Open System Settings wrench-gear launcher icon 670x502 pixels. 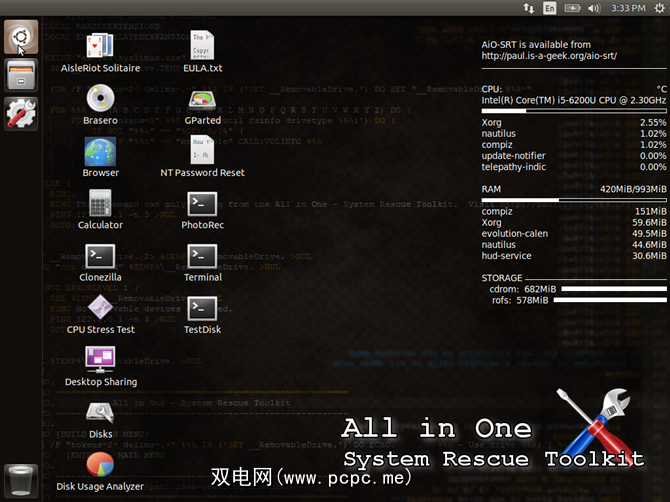(x=21, y=114)
